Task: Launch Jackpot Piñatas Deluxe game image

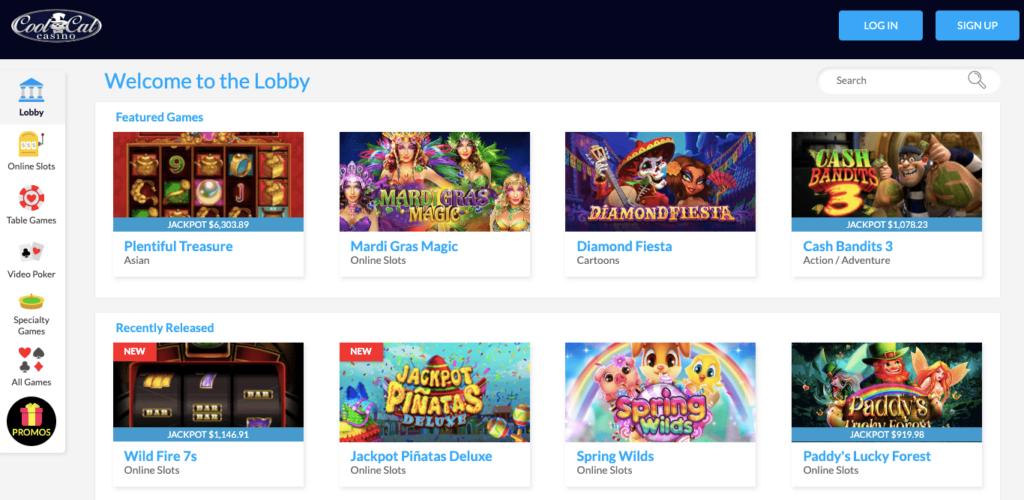Action: (434, 392)
